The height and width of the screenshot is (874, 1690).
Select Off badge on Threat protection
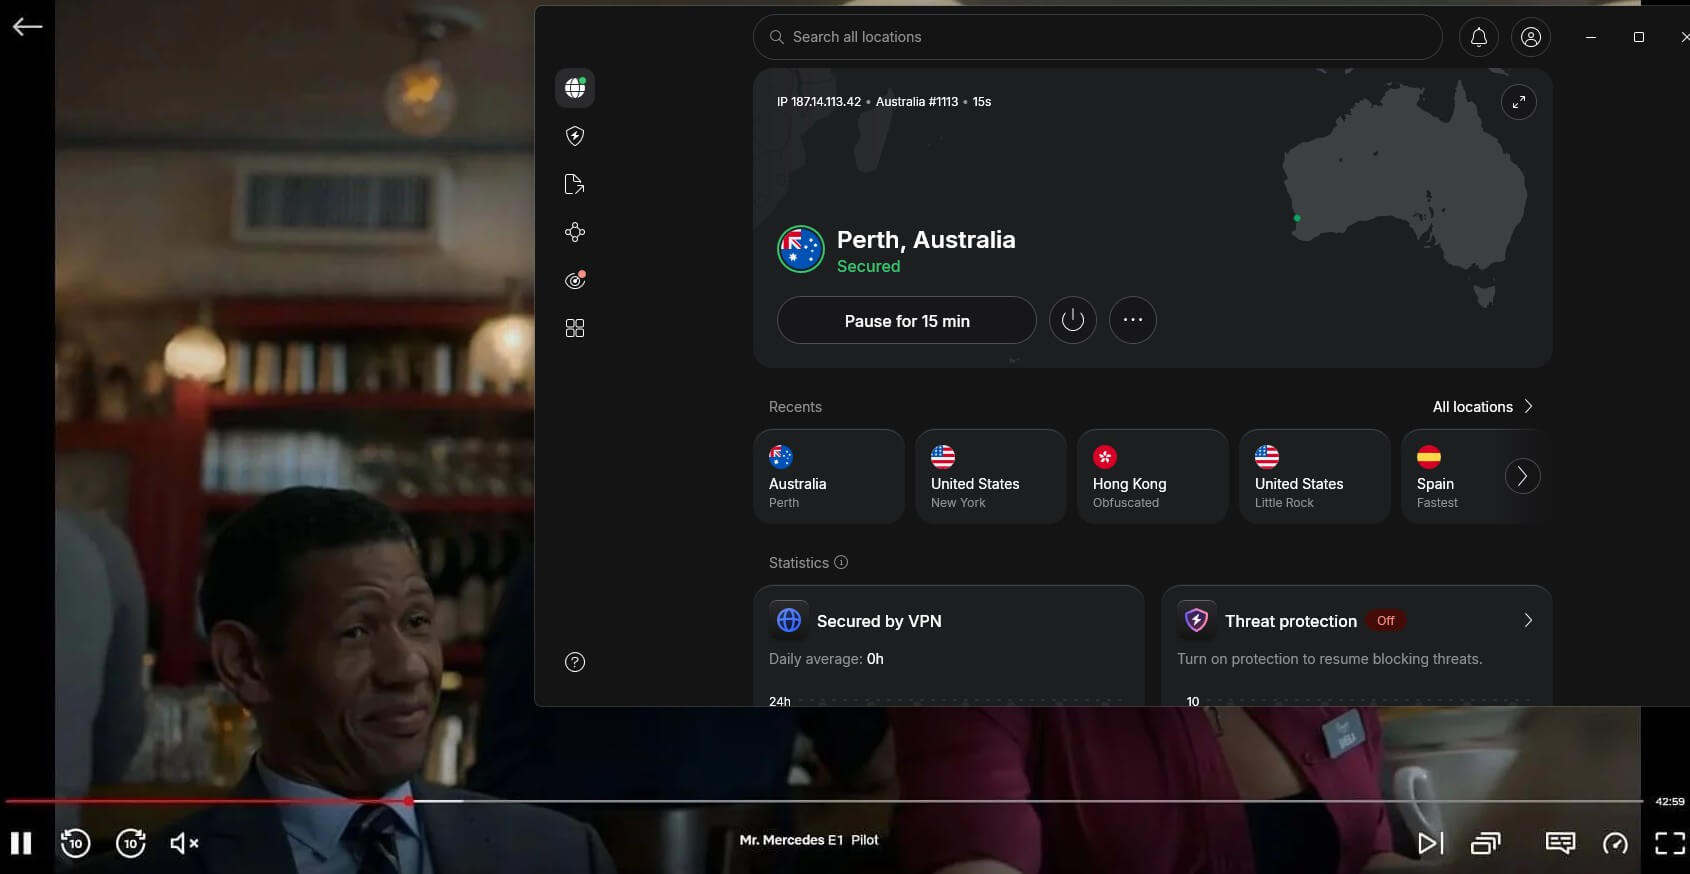[x=1385, y=621]
